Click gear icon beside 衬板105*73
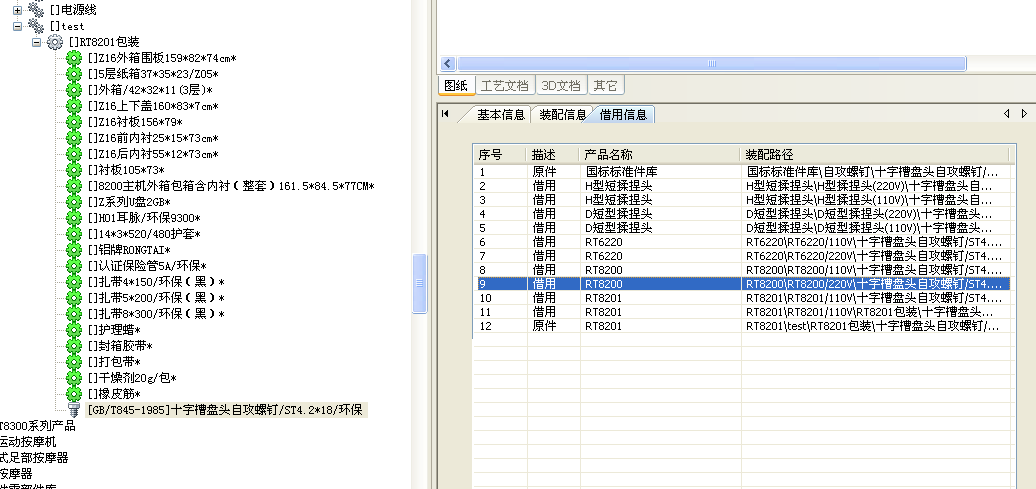This screenshot has width=1036, height=489. (x=74, y=170)
